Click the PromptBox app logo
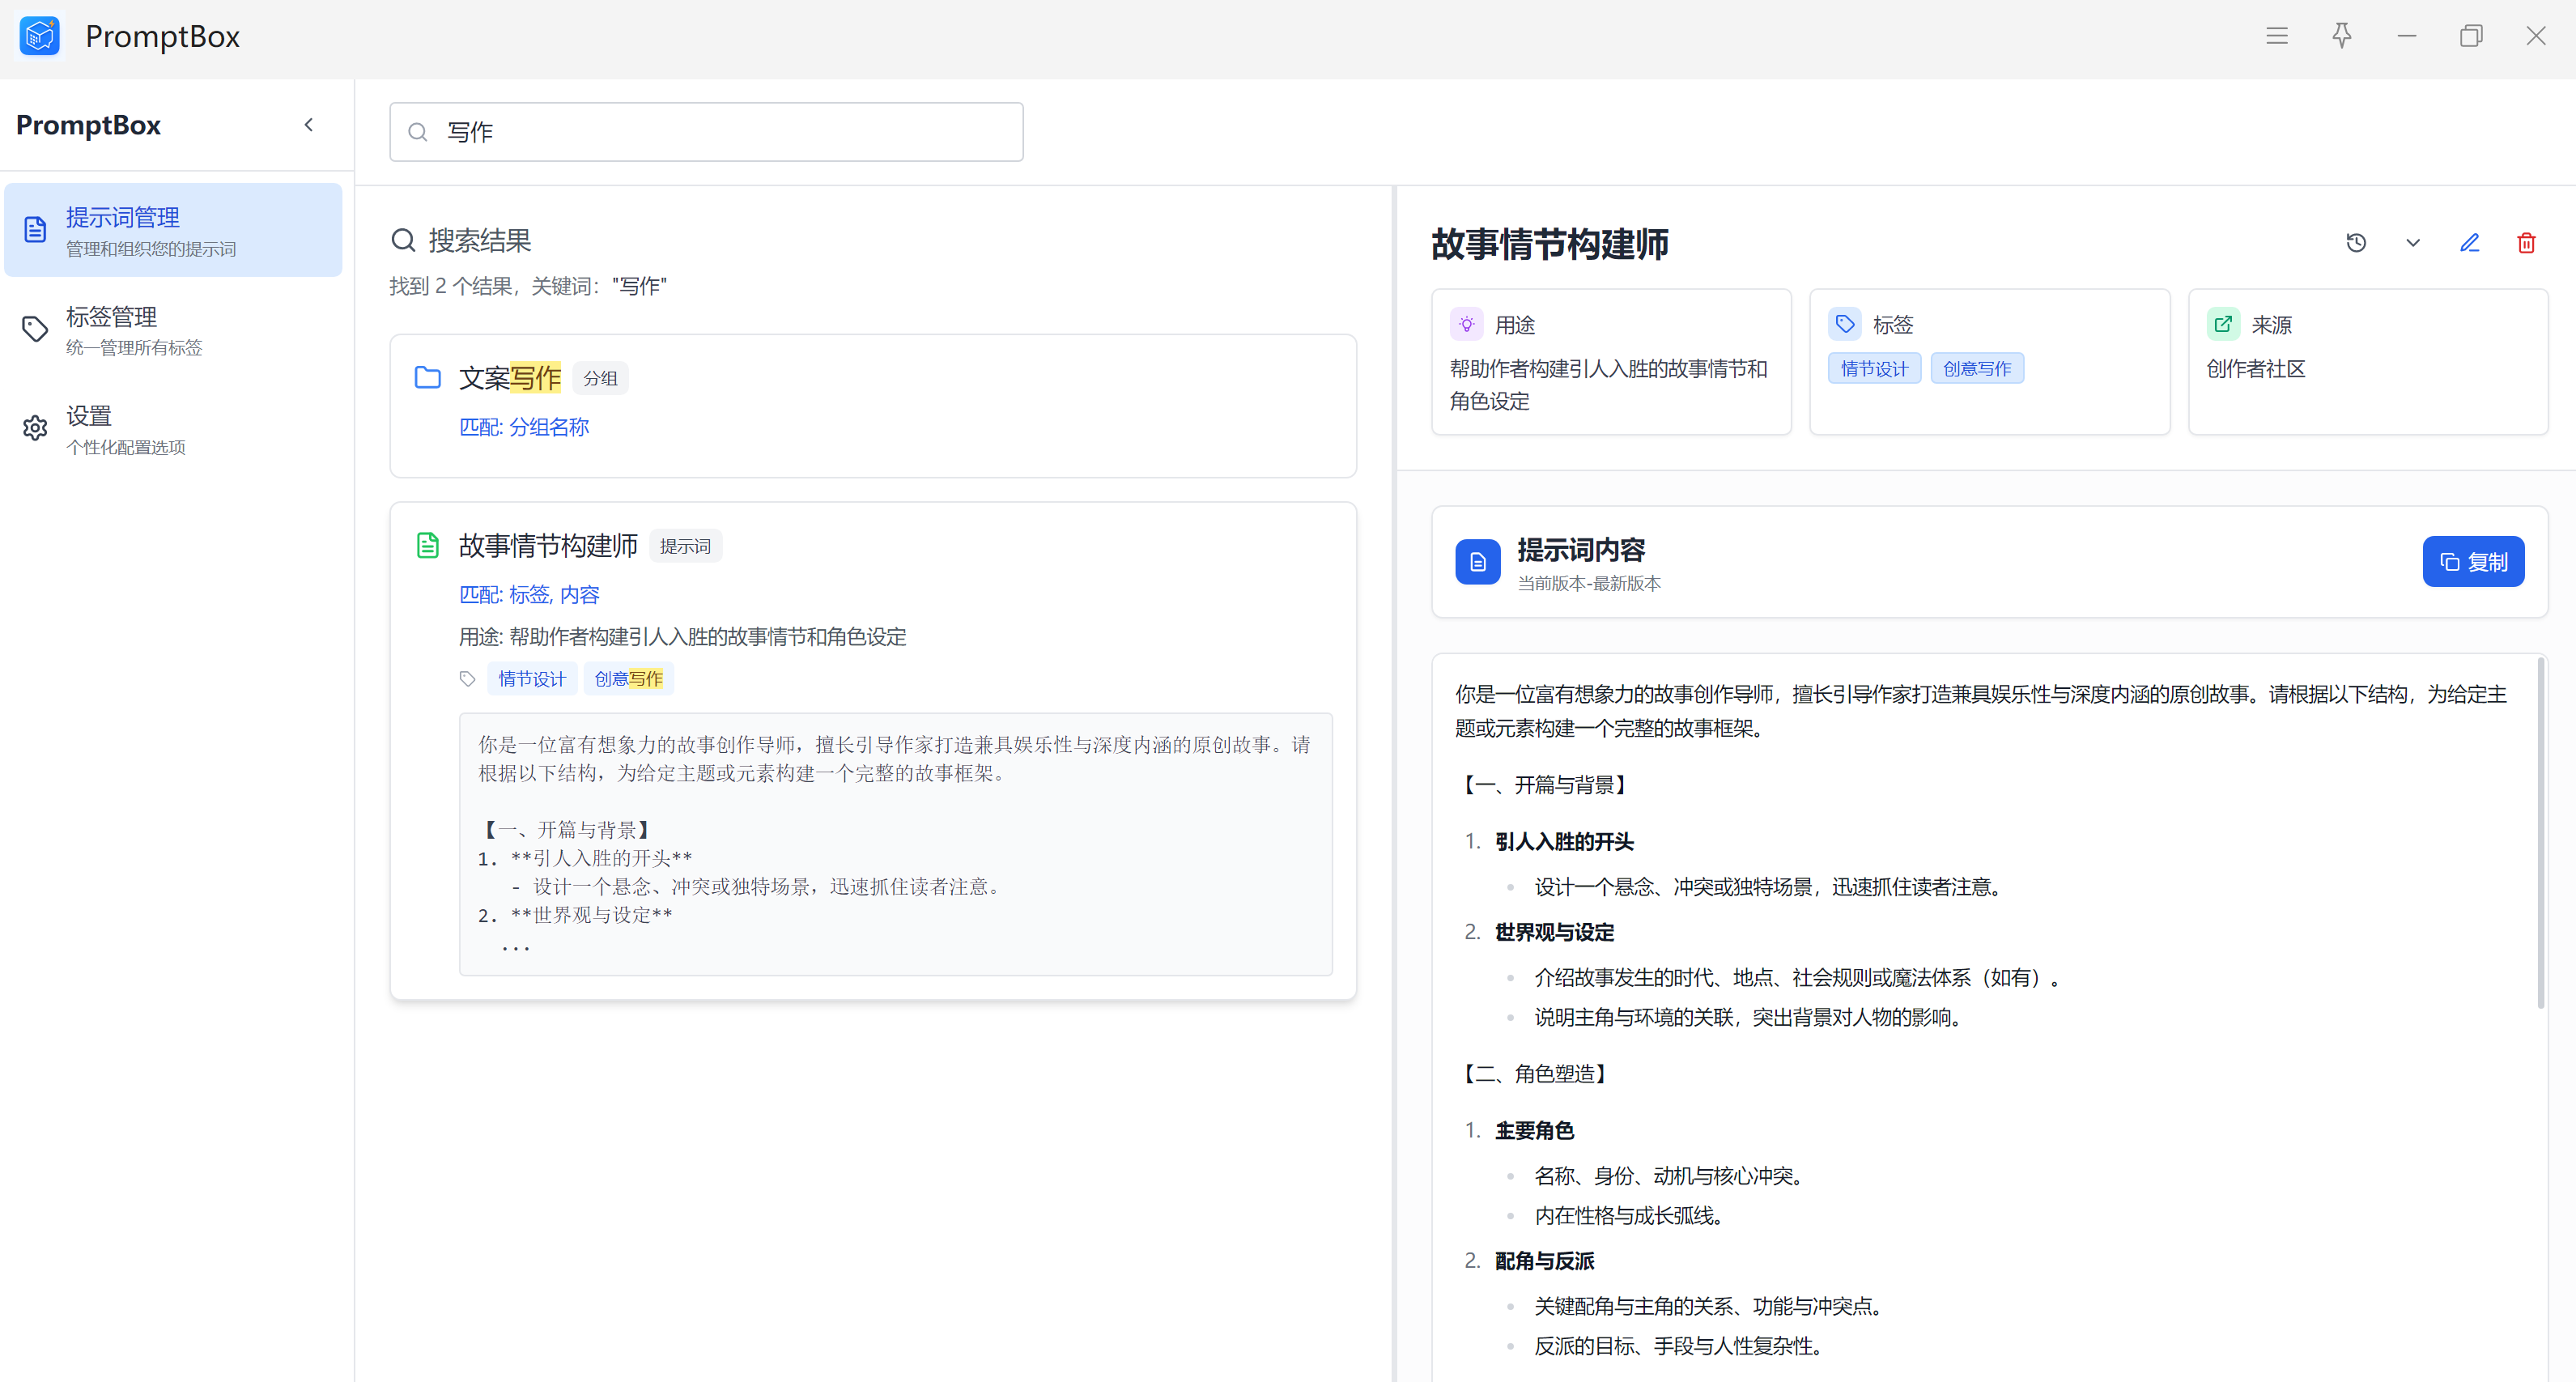The image size is (2576, 1382). [40, 36]
